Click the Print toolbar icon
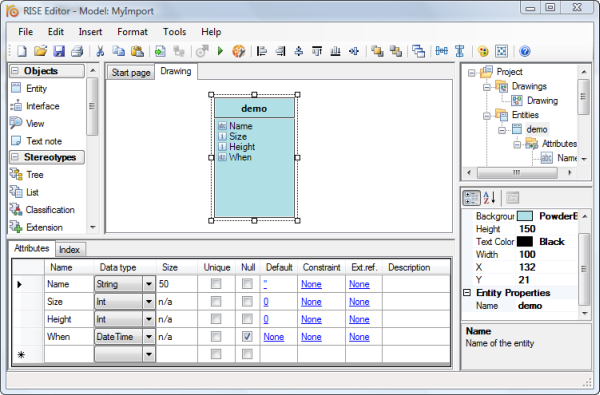 pyautogui.click(x=77, y=51)
